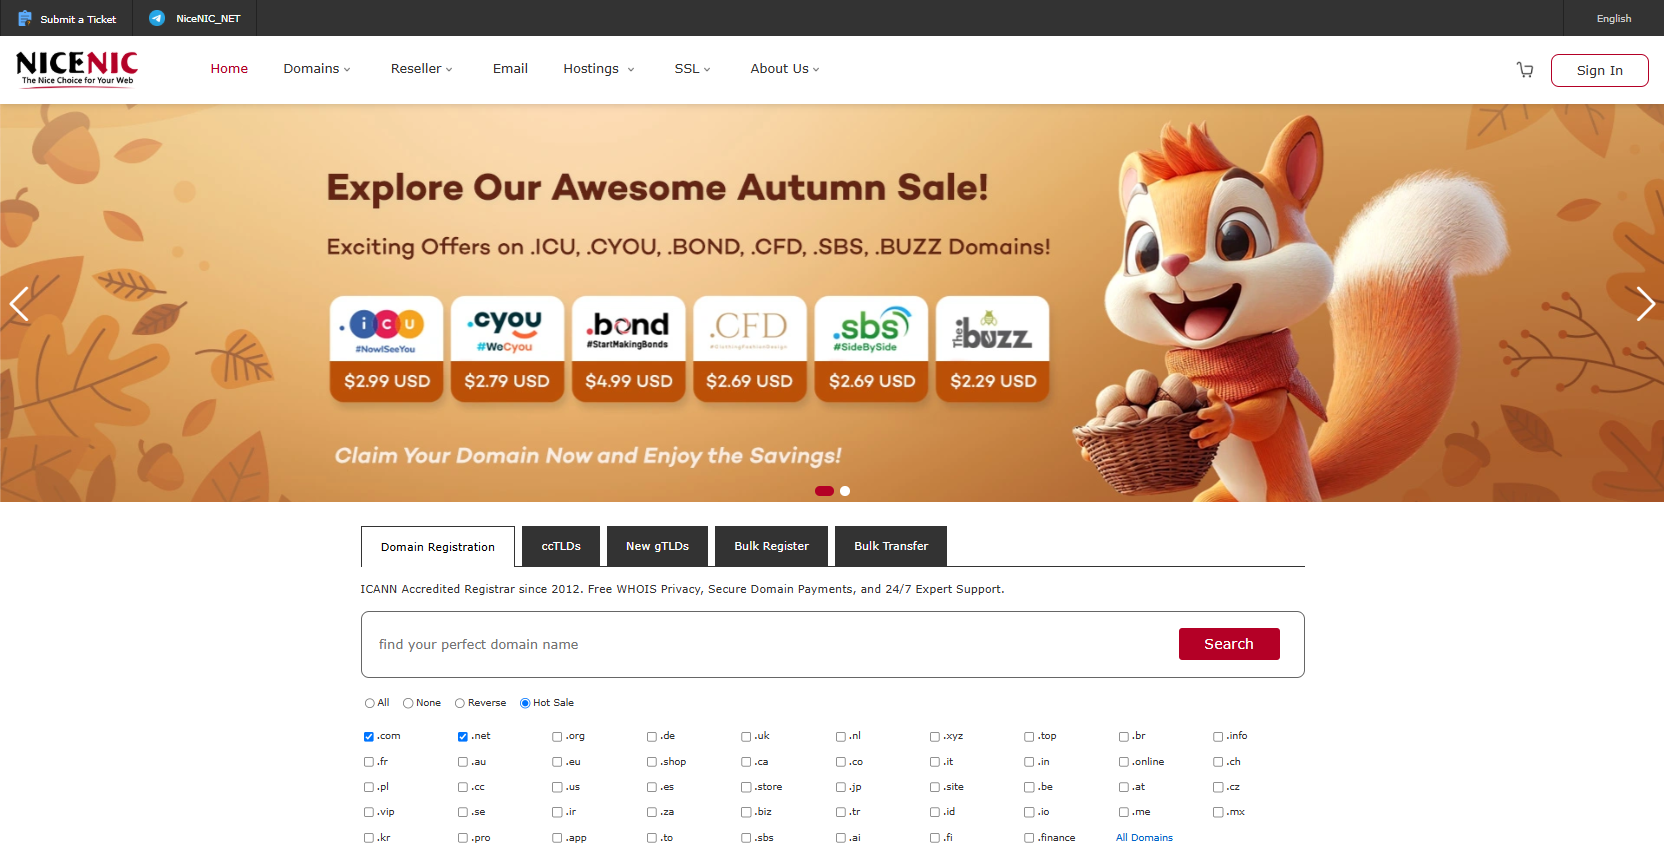Check the .pro checkbox
The image size is (1664, 860).
tap(463, 838)
